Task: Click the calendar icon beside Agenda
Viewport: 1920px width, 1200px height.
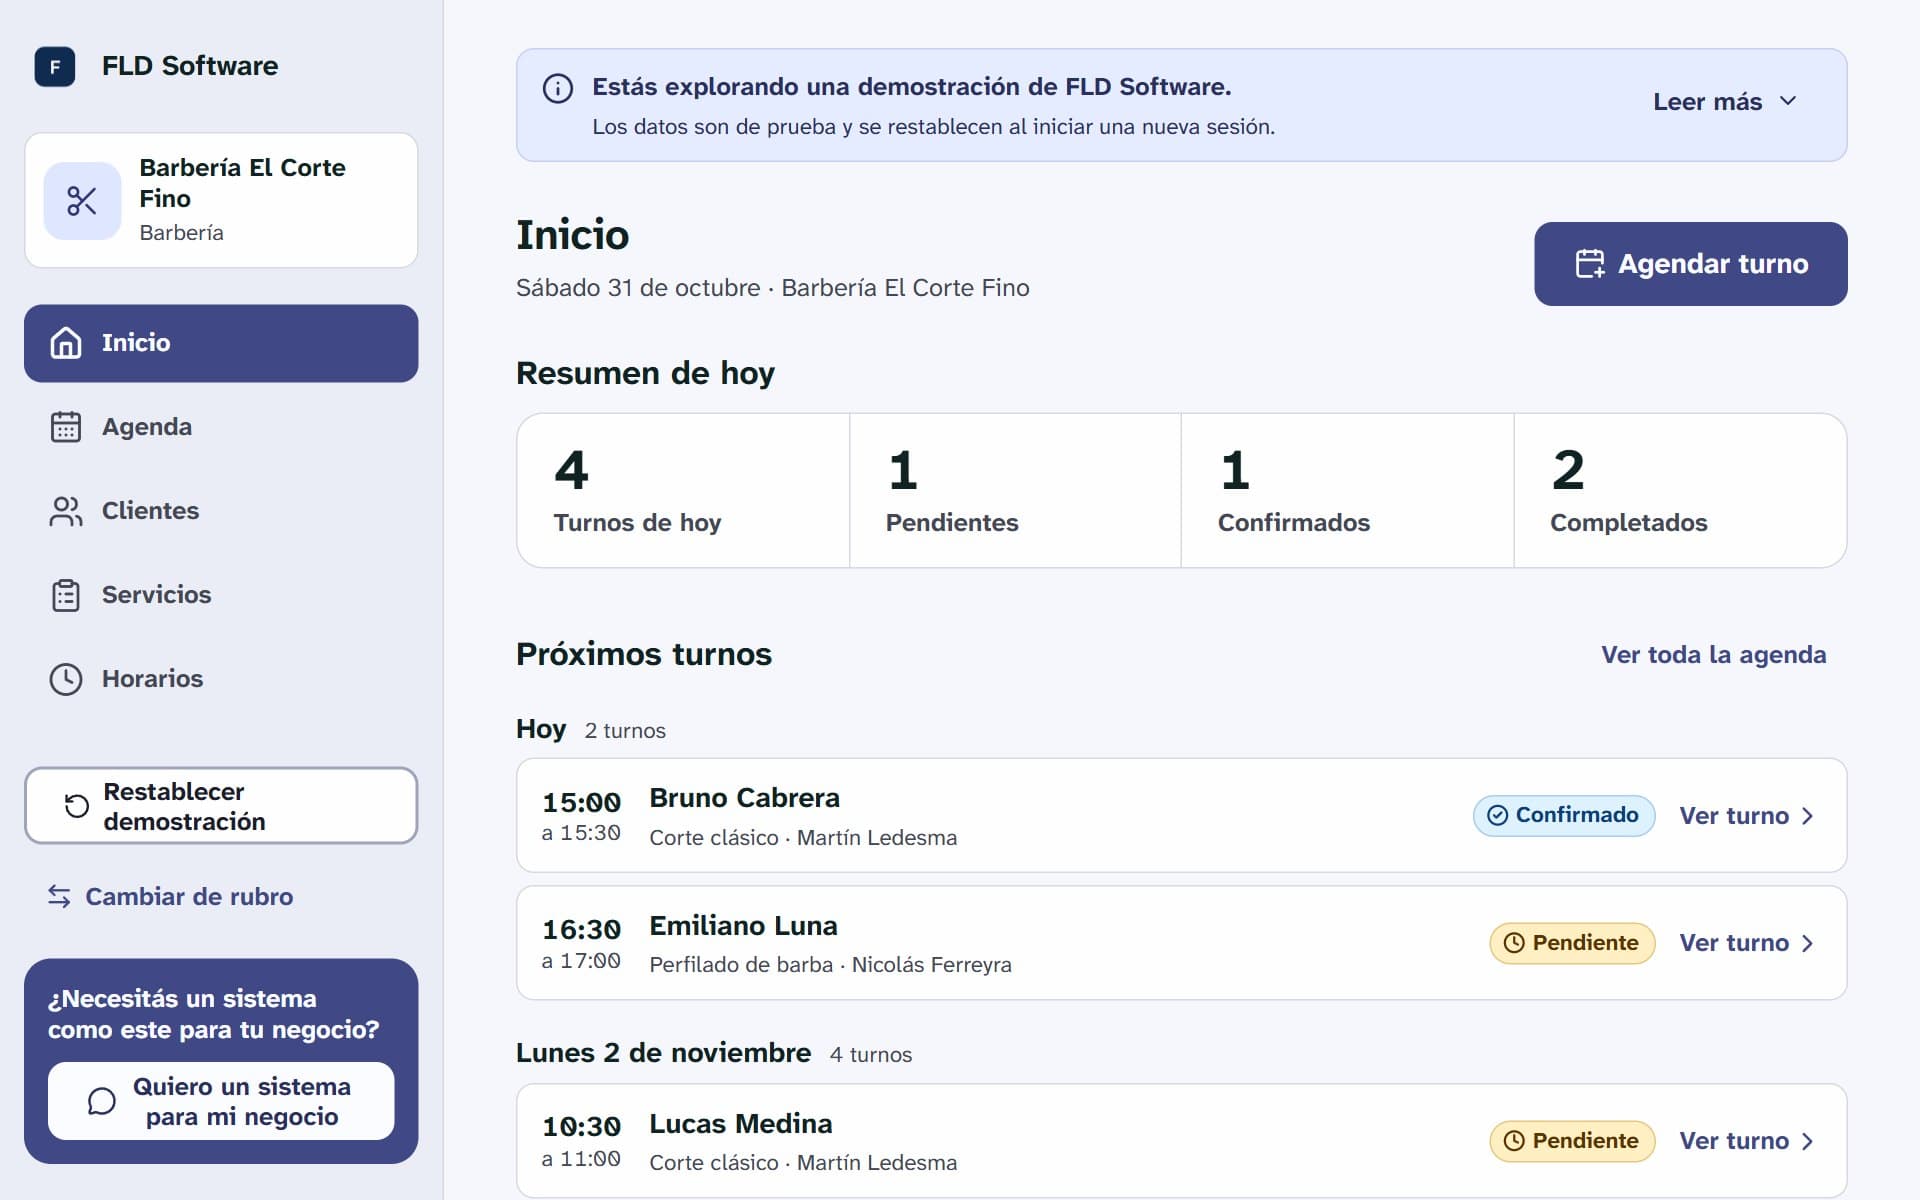Action: point(66,427)
